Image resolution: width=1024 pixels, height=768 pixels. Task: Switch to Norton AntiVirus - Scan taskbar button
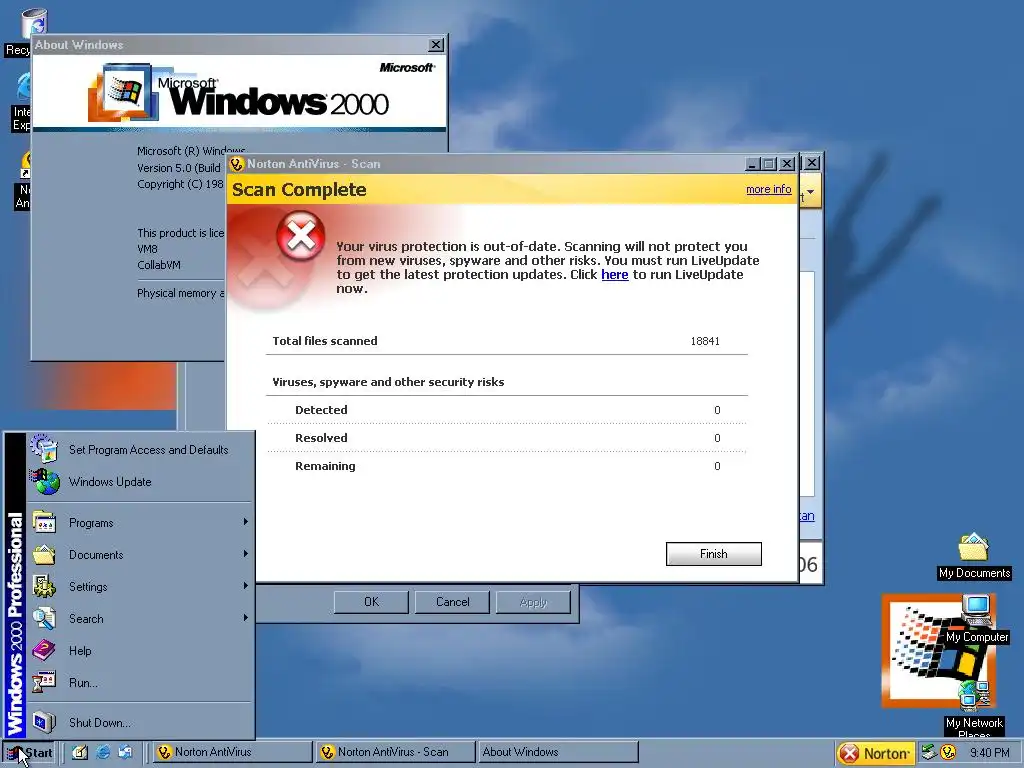396,752
